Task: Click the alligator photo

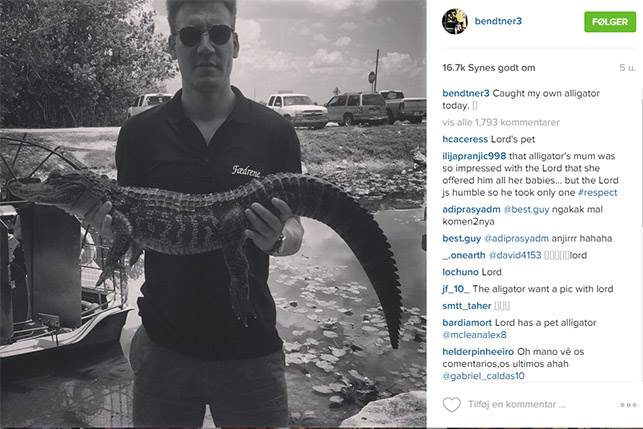Action: (x=213, y=214)
